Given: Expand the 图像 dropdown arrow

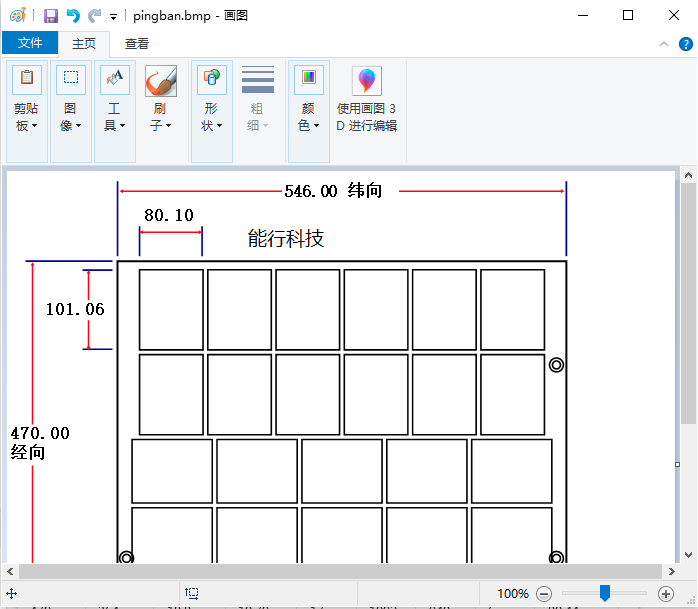Looking at the screenshot, I should (78, 126).
